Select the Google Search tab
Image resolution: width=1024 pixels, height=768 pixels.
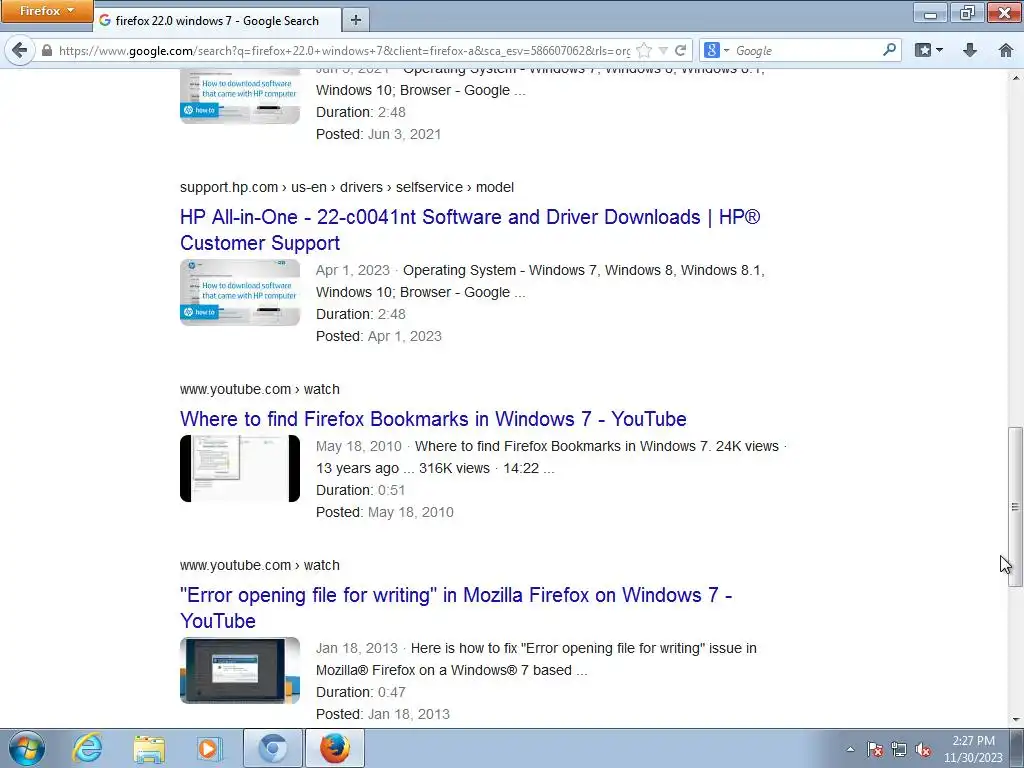point(217,20)
